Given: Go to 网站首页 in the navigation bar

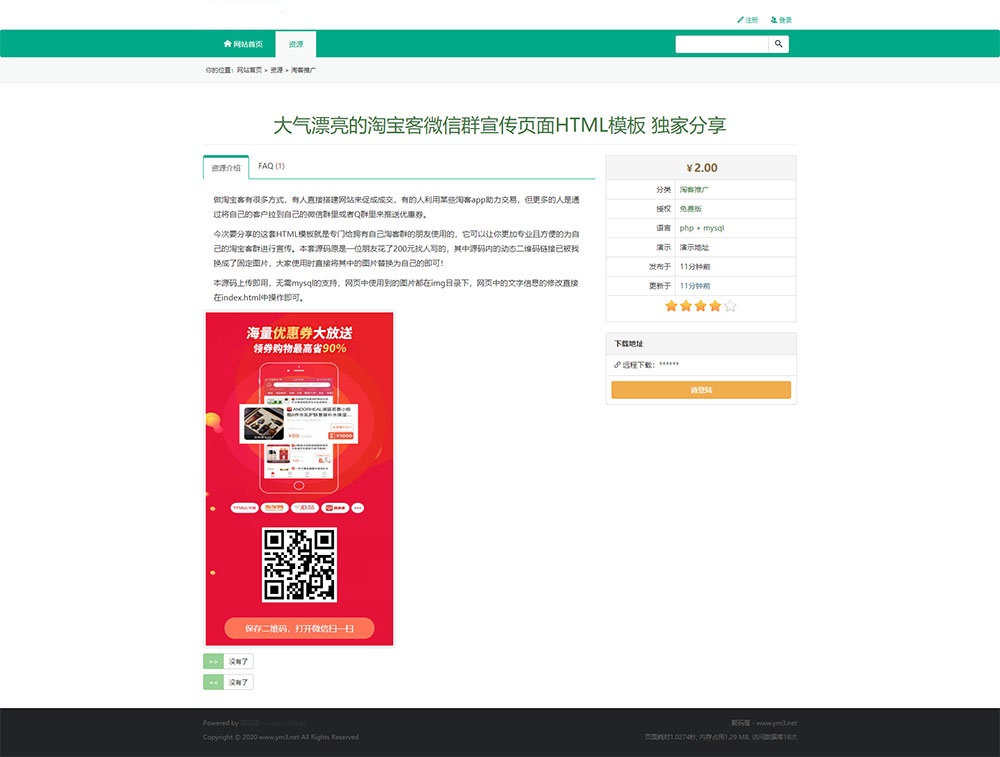Looking at the screenshot, I should point(243,44).
